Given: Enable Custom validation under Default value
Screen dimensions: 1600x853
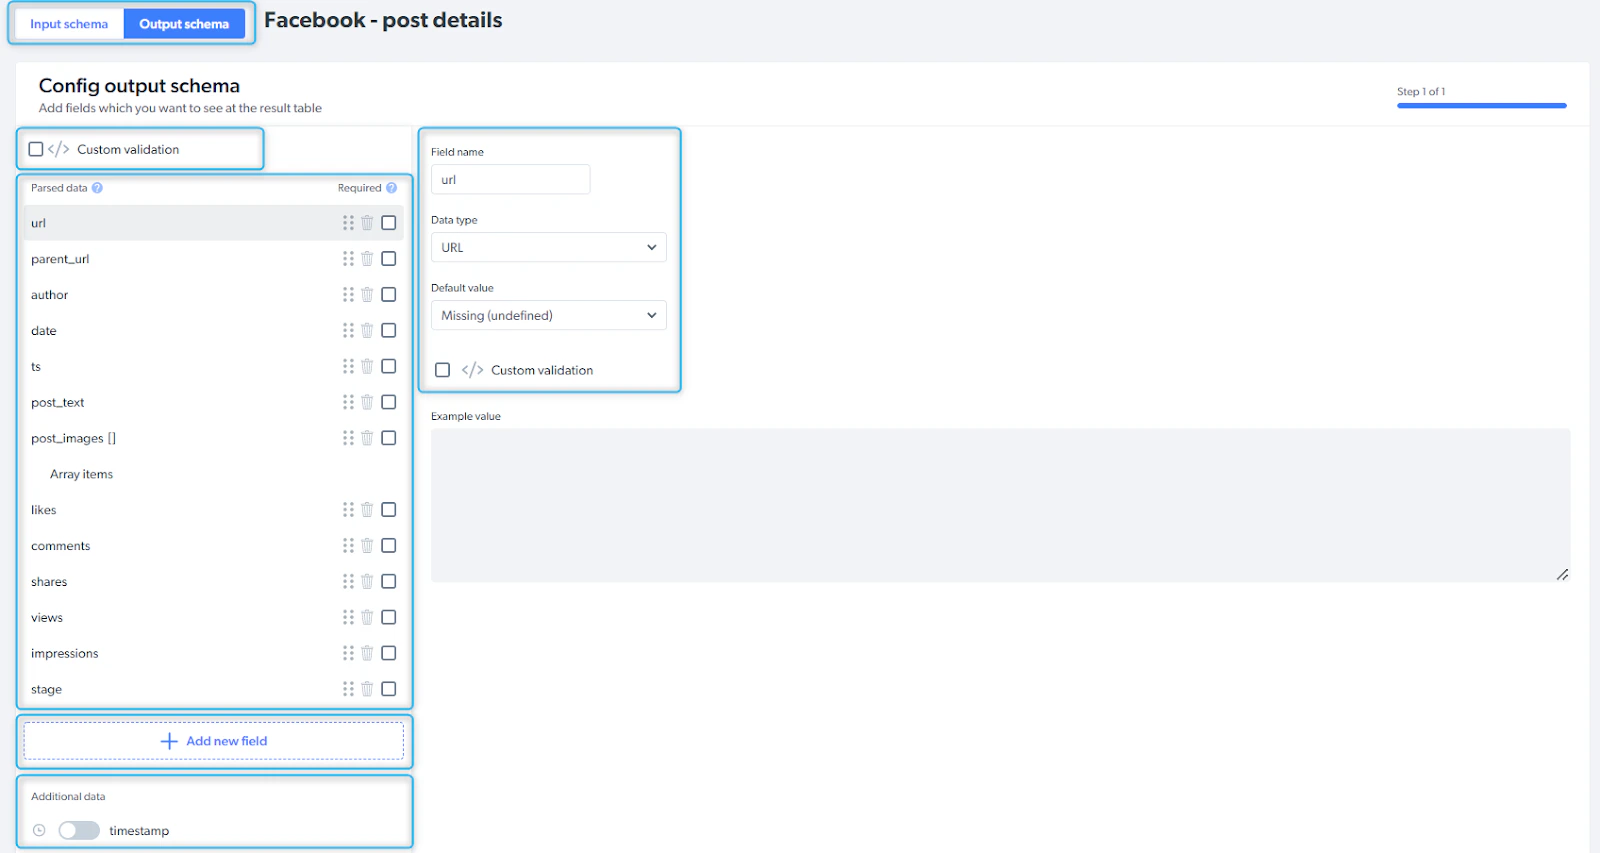Looking at the screenshot, I should tap(442, 370).
